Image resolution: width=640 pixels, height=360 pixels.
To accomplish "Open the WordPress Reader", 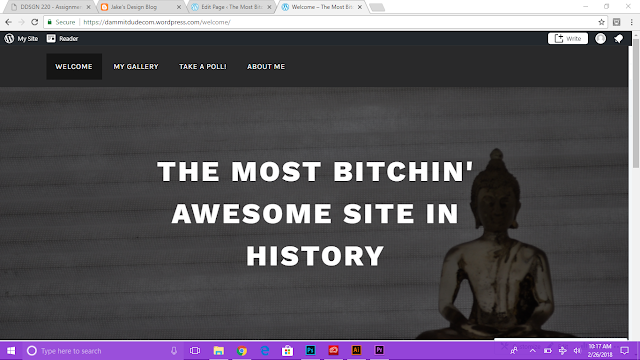I will pos(62,39).
